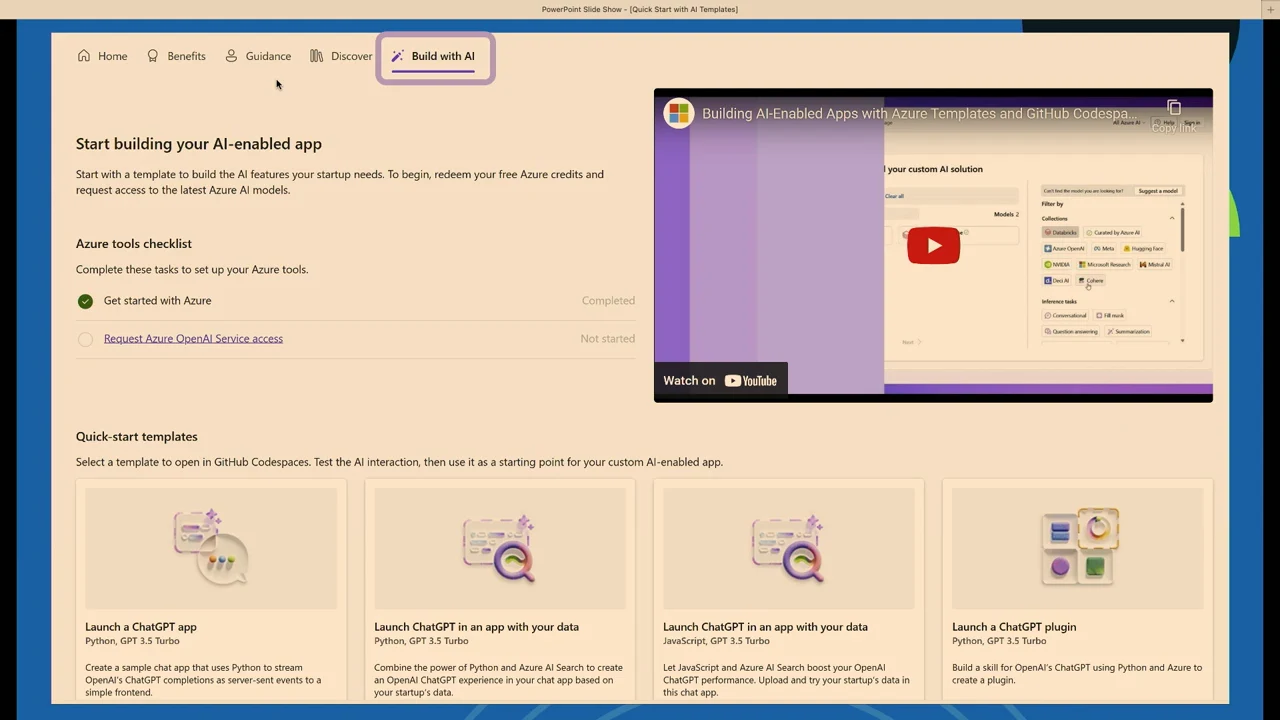
Task: Click the 'Python, GPT 3.5 Turbo' label under ChatGPT plugin
Action: 999,641
